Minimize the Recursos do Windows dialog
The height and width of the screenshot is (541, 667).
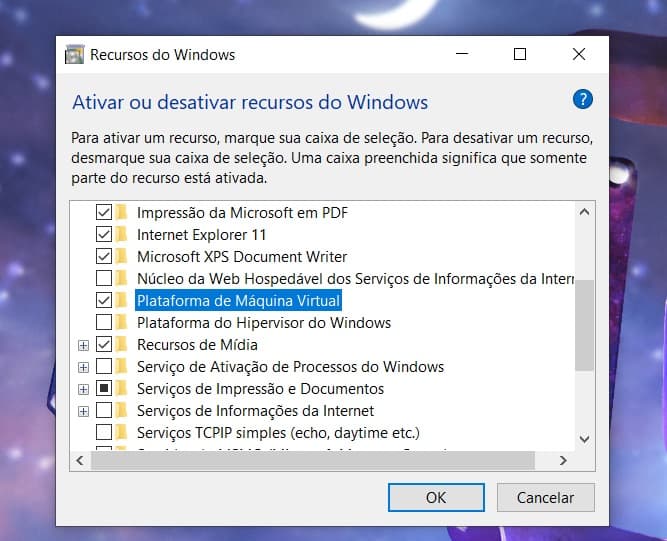pos(462,54)
